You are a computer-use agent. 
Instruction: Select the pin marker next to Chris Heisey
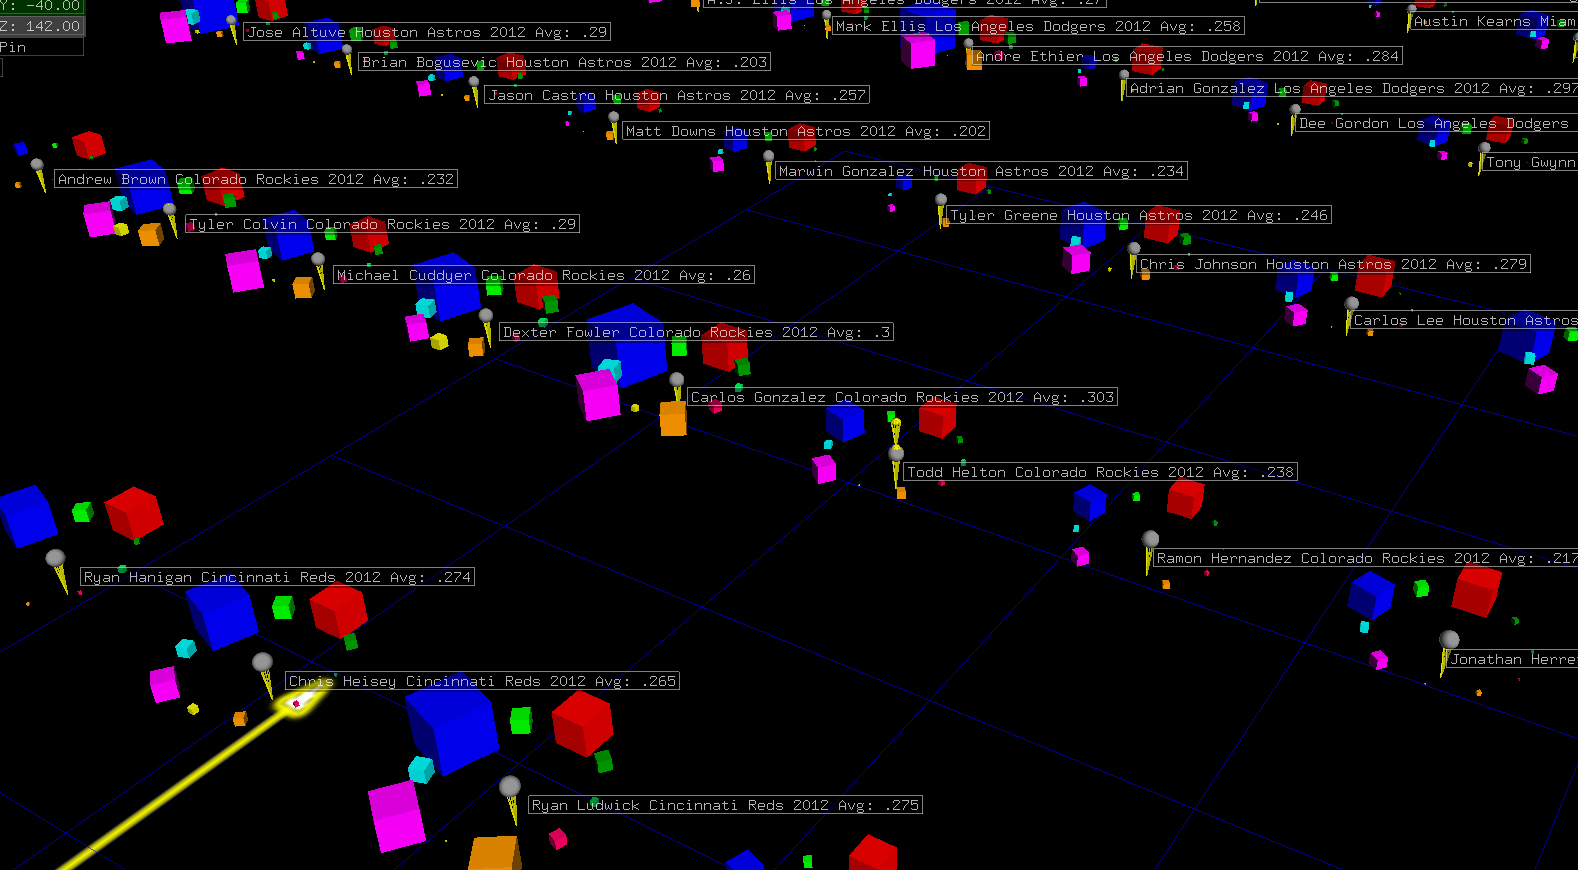[x=263, y=664]
